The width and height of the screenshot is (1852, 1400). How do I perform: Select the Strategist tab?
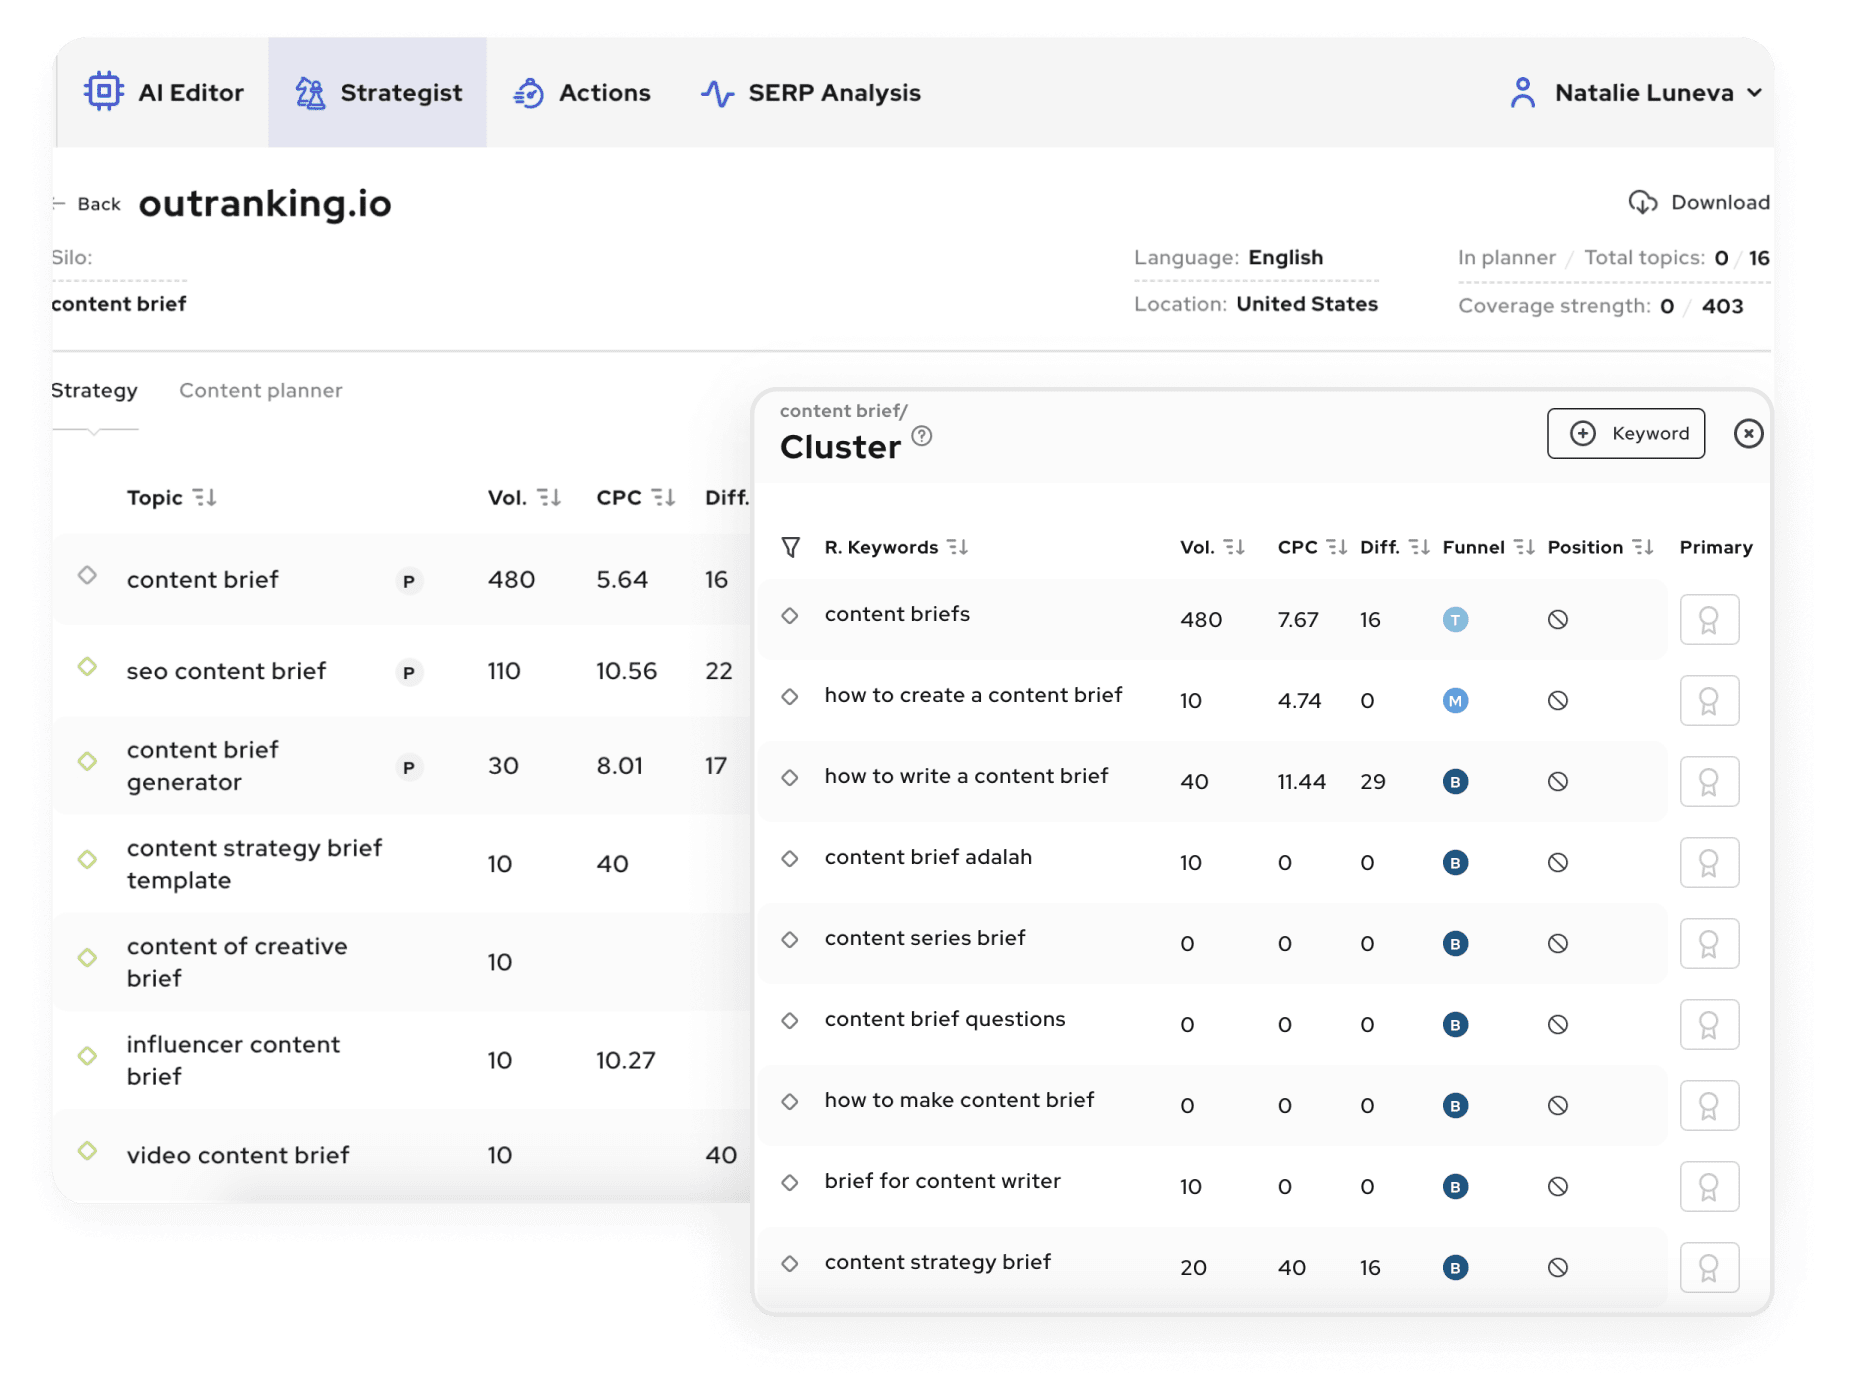tap(378, 92)
